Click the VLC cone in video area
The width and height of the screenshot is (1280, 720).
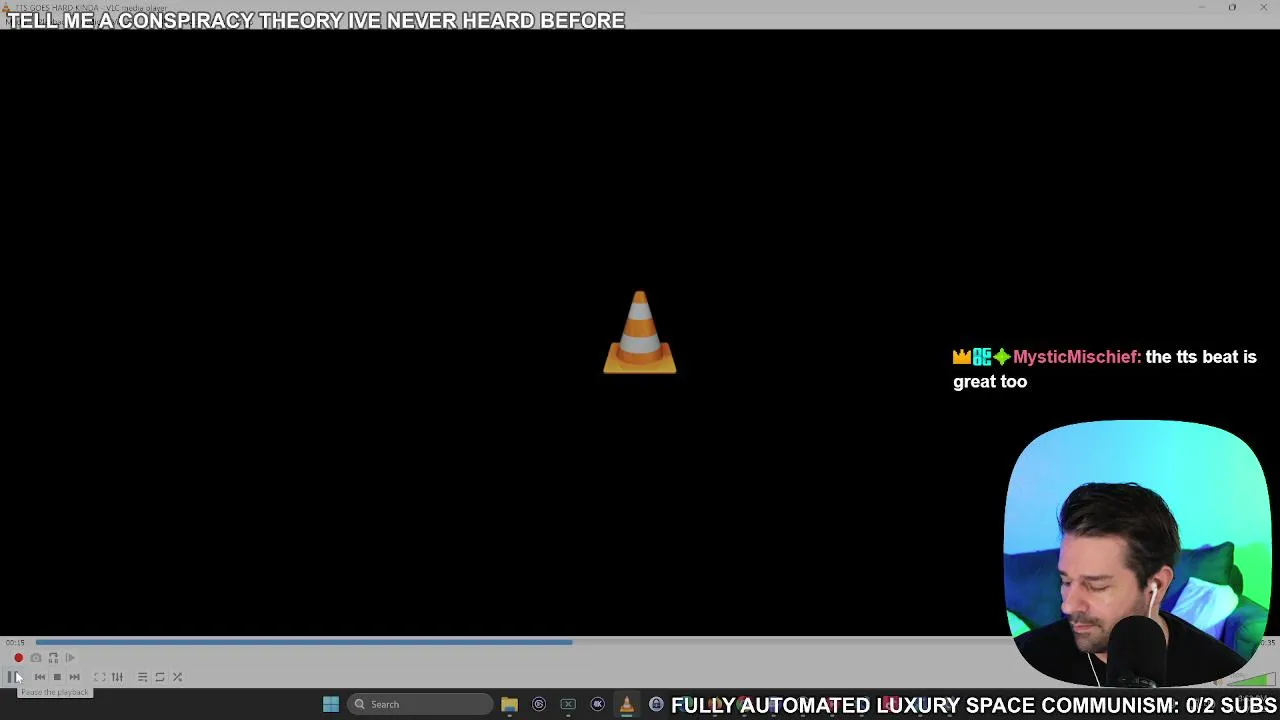[640, 332]
